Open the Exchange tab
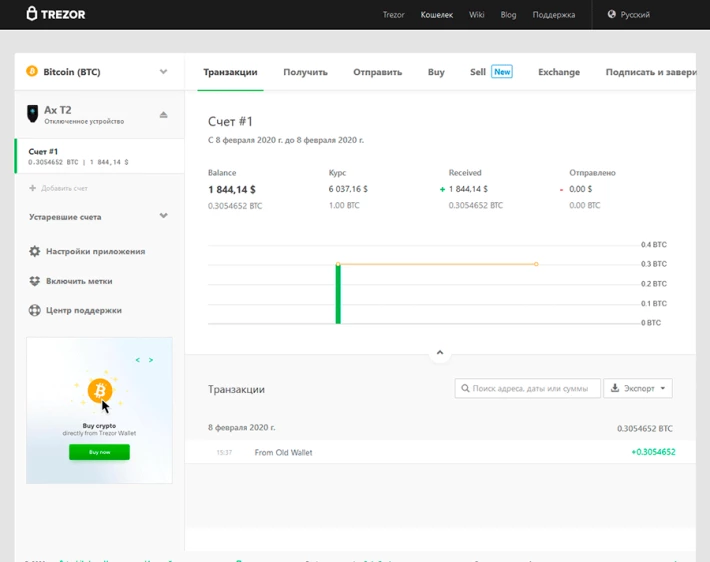 point(559,72)
